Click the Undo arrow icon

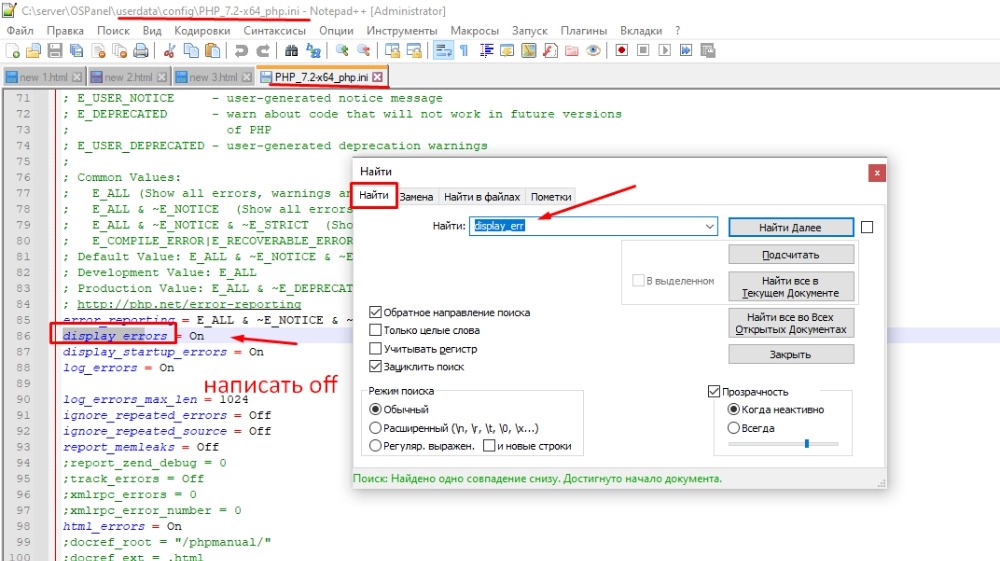point(242,50)
